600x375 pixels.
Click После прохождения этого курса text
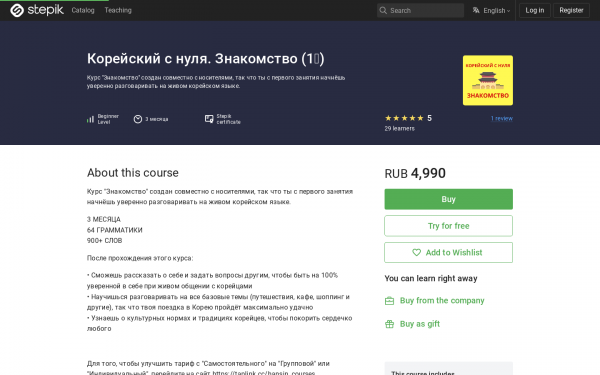140,258
